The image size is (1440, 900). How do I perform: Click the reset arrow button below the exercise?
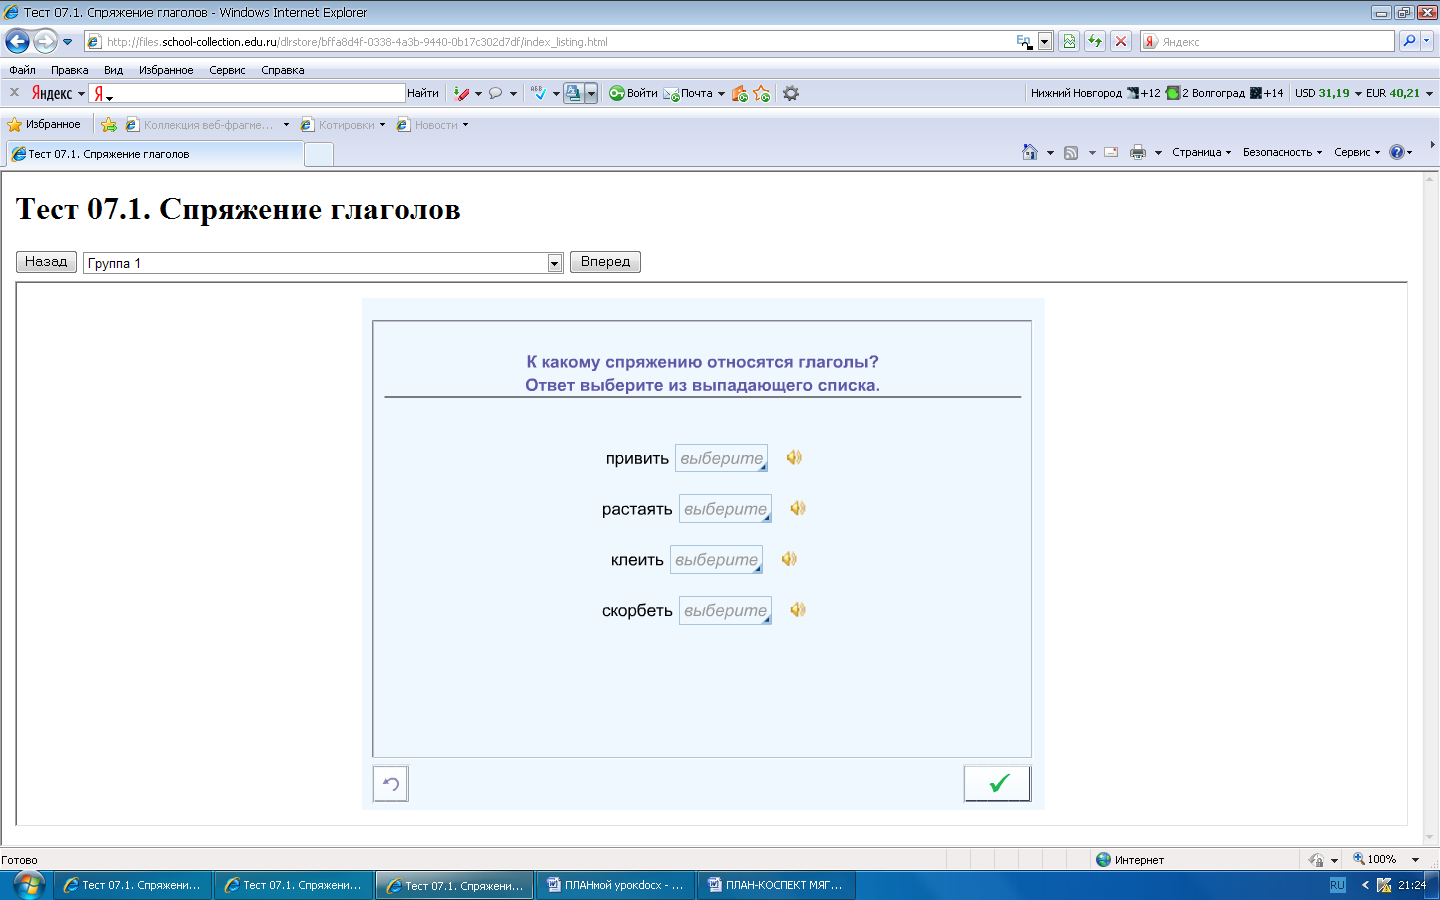pos(391,784)
